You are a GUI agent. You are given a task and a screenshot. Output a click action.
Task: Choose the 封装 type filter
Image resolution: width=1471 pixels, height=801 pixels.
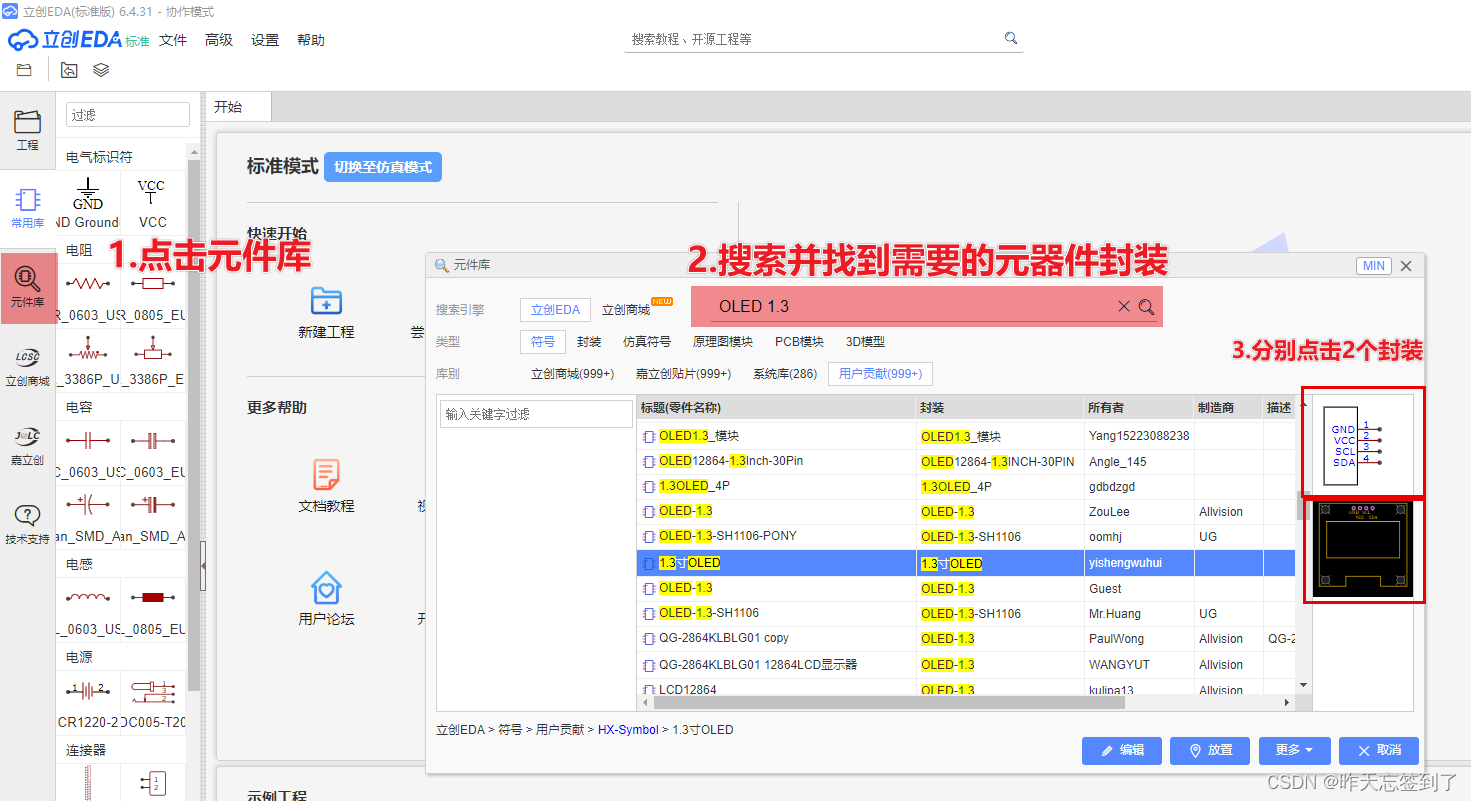pos(589,342)
